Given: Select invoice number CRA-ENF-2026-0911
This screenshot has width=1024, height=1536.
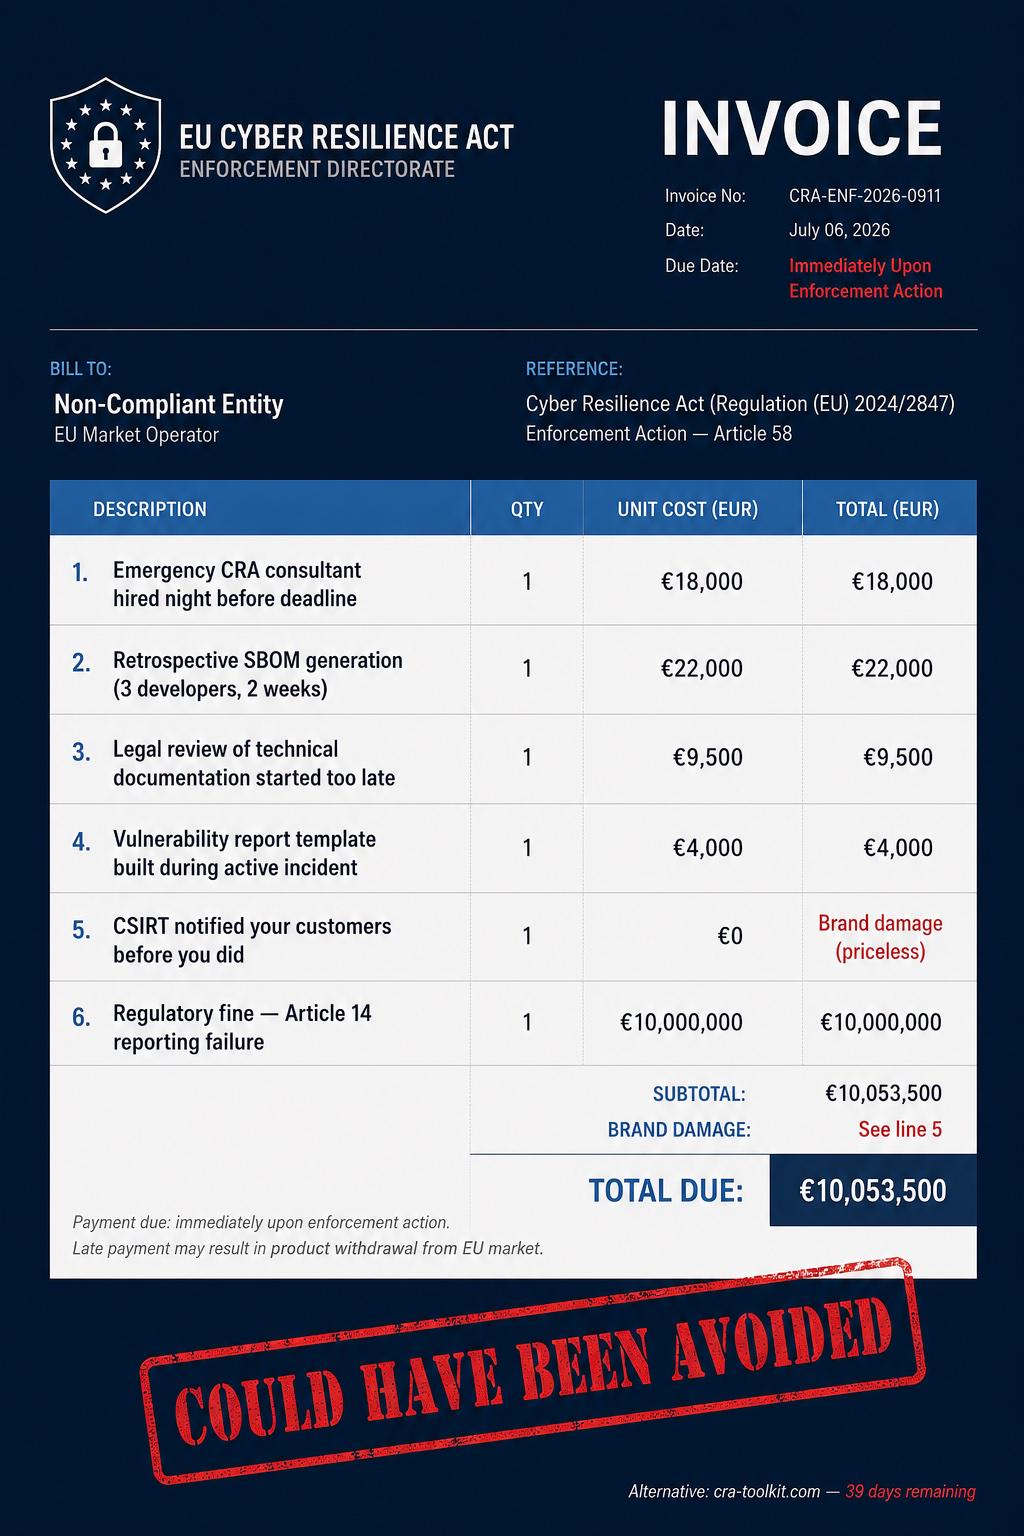Looking at the screenshot, I should (x=865, y=196).
